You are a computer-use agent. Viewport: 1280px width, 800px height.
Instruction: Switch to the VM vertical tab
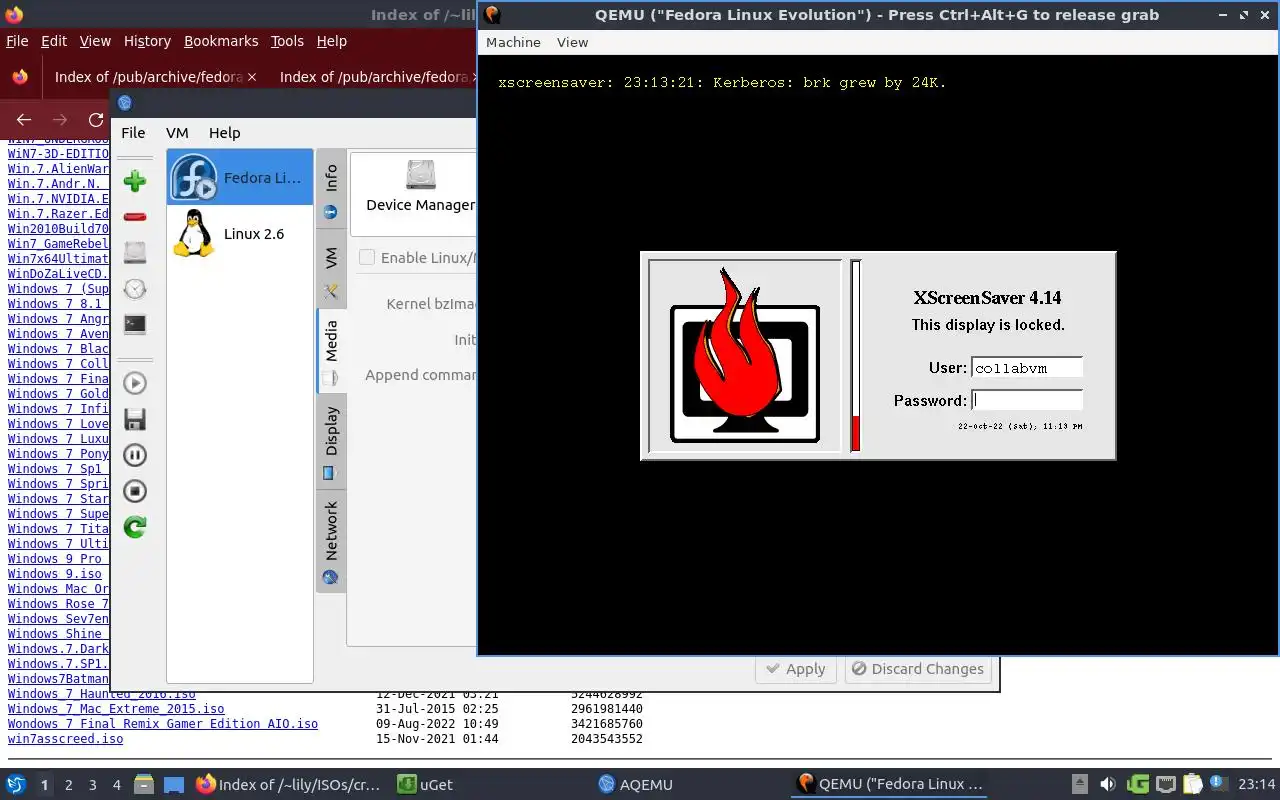(331, 270)
